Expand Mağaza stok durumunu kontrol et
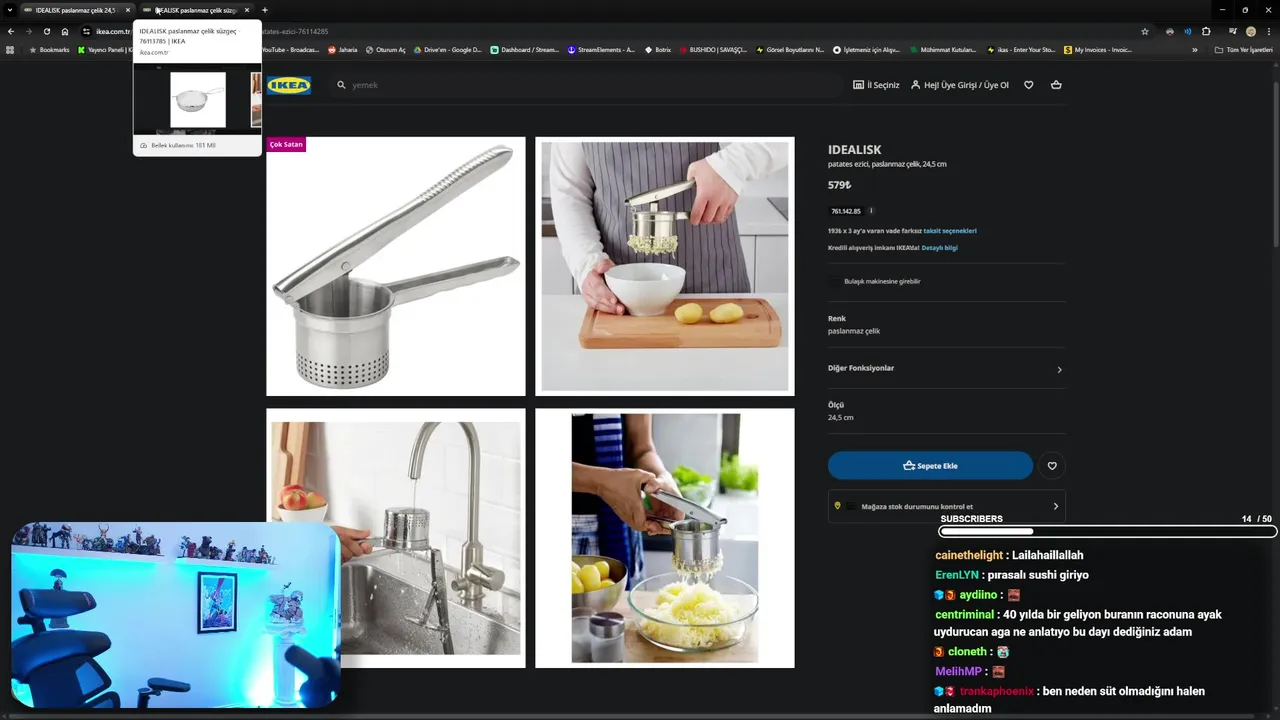 [x=946, y=506]
